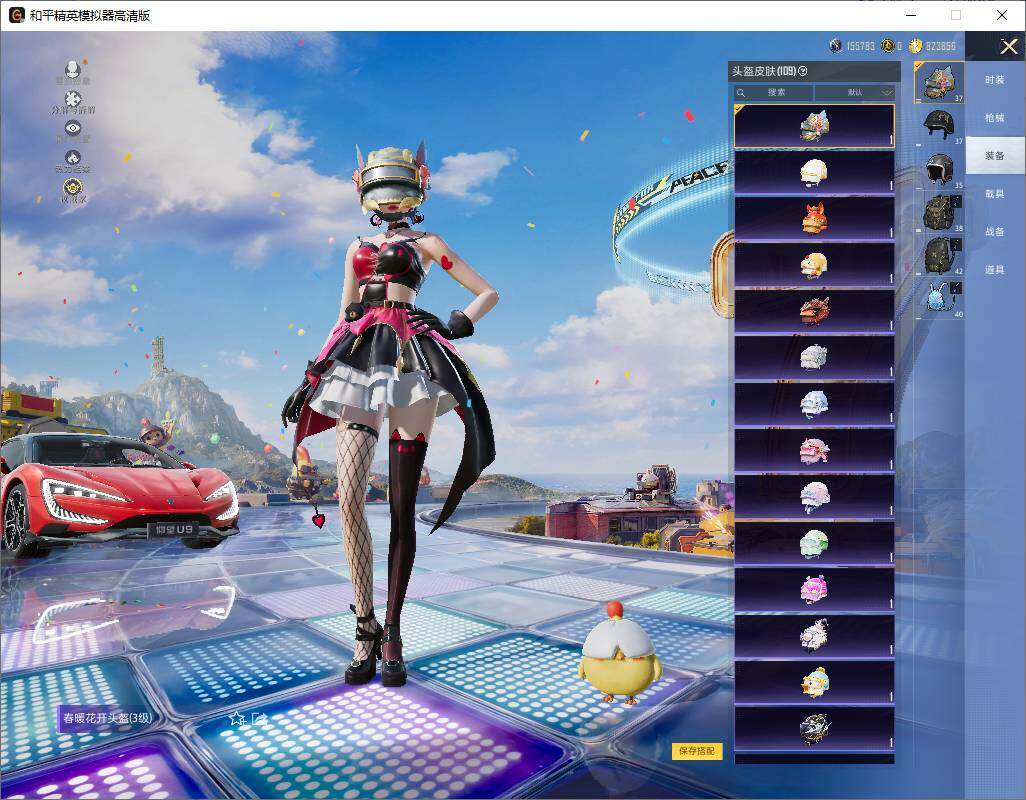
Task: Choose the equipped floral helmet skin row
Action: (814, 126)
